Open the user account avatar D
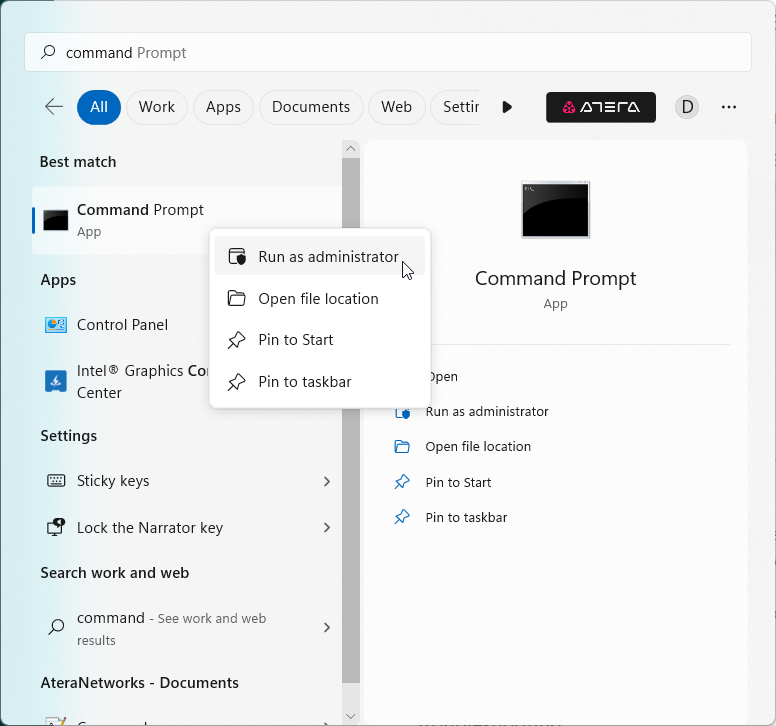This screenshot has width=776, height=726. click(687, 107)
